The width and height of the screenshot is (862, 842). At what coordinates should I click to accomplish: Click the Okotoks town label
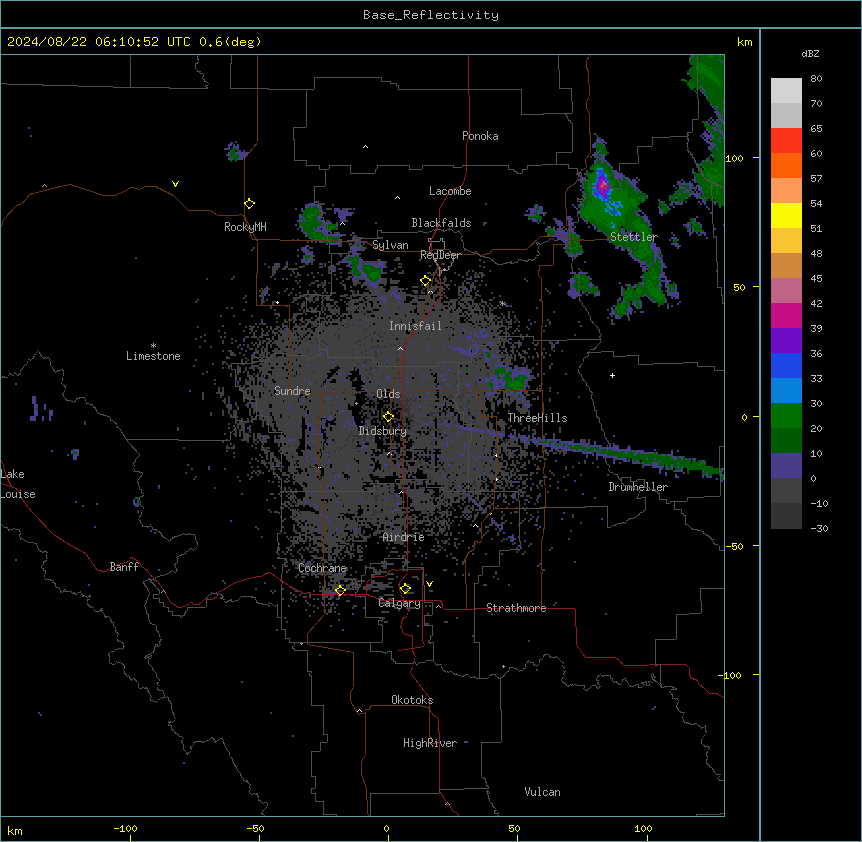tap(412, 700)
